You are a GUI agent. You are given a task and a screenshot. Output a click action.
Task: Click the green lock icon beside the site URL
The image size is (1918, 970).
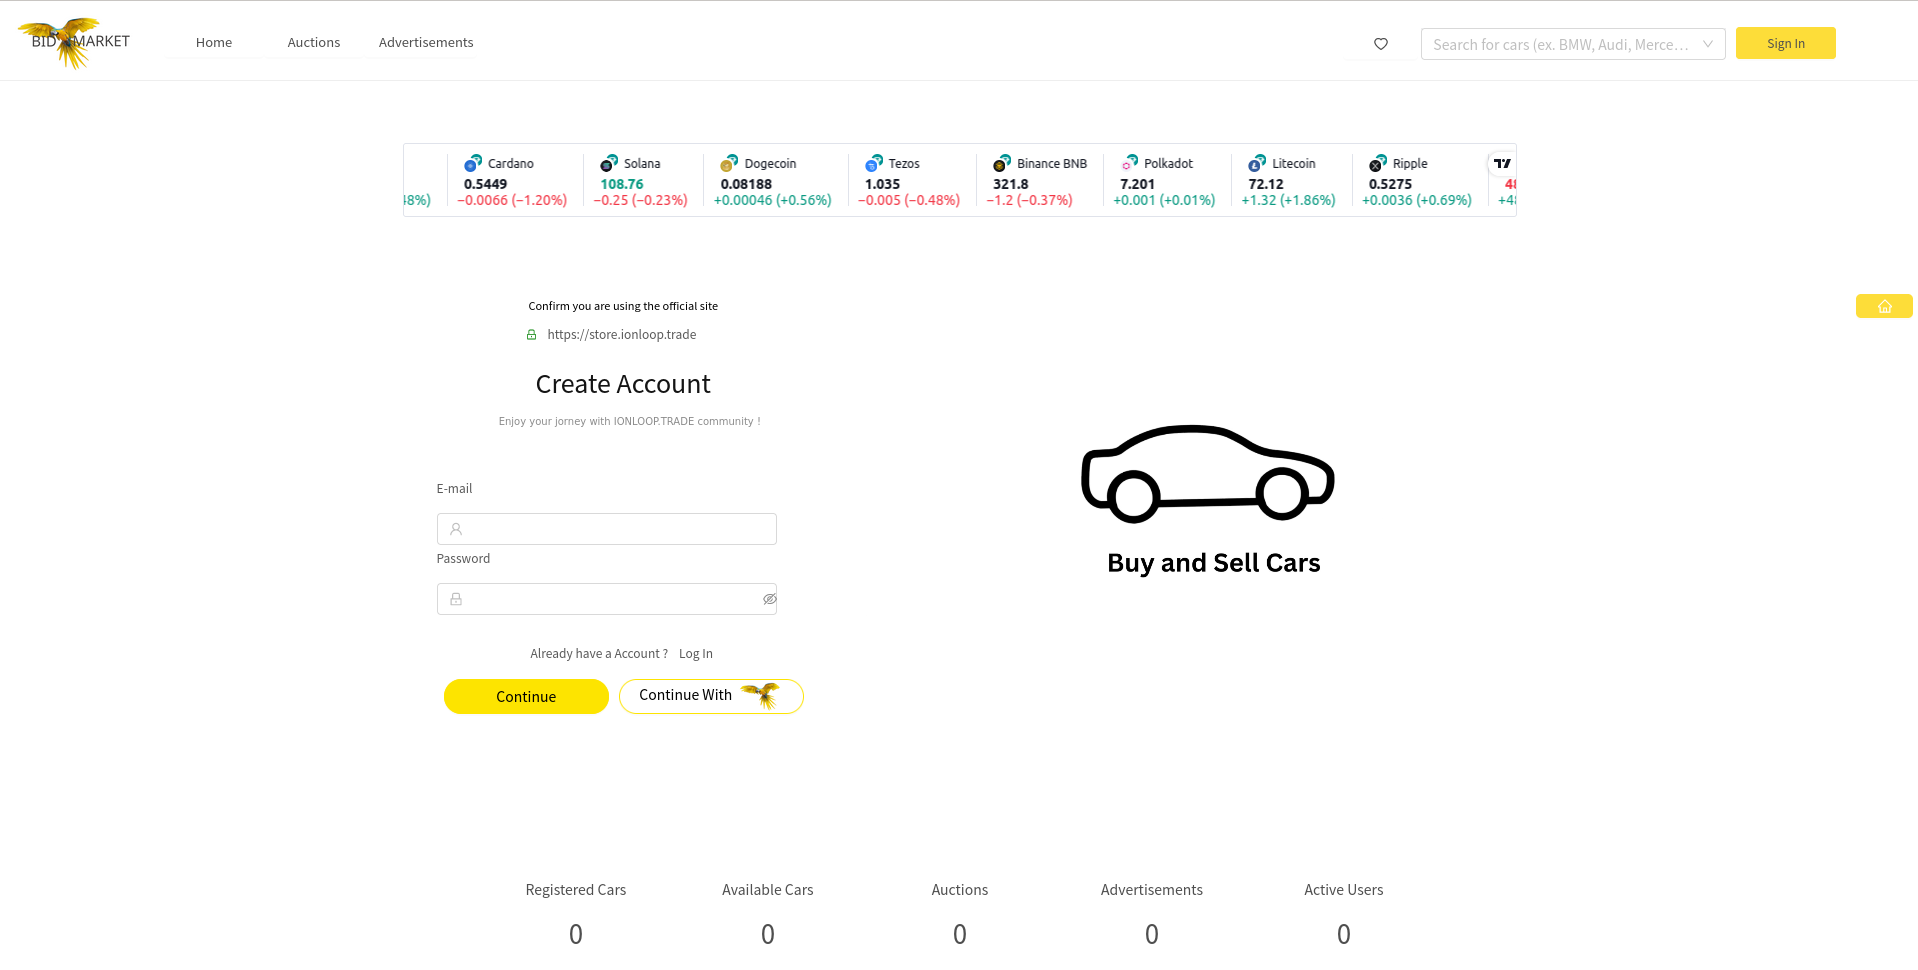point(531,334)
